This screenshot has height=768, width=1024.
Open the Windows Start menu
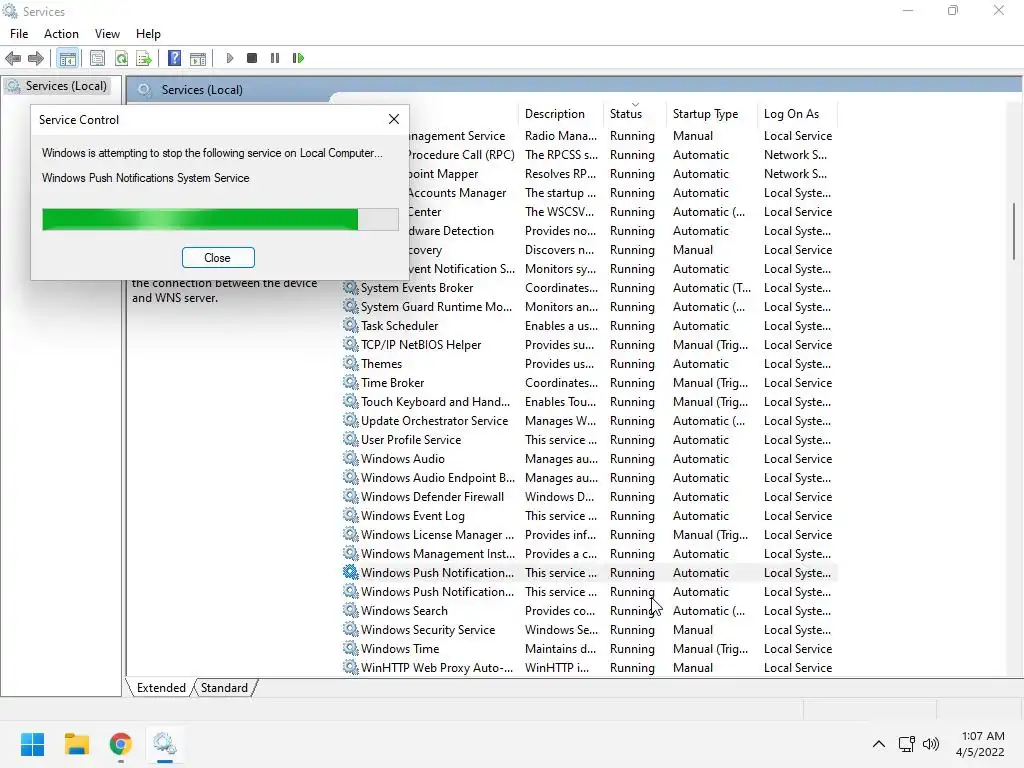[32, 744]
